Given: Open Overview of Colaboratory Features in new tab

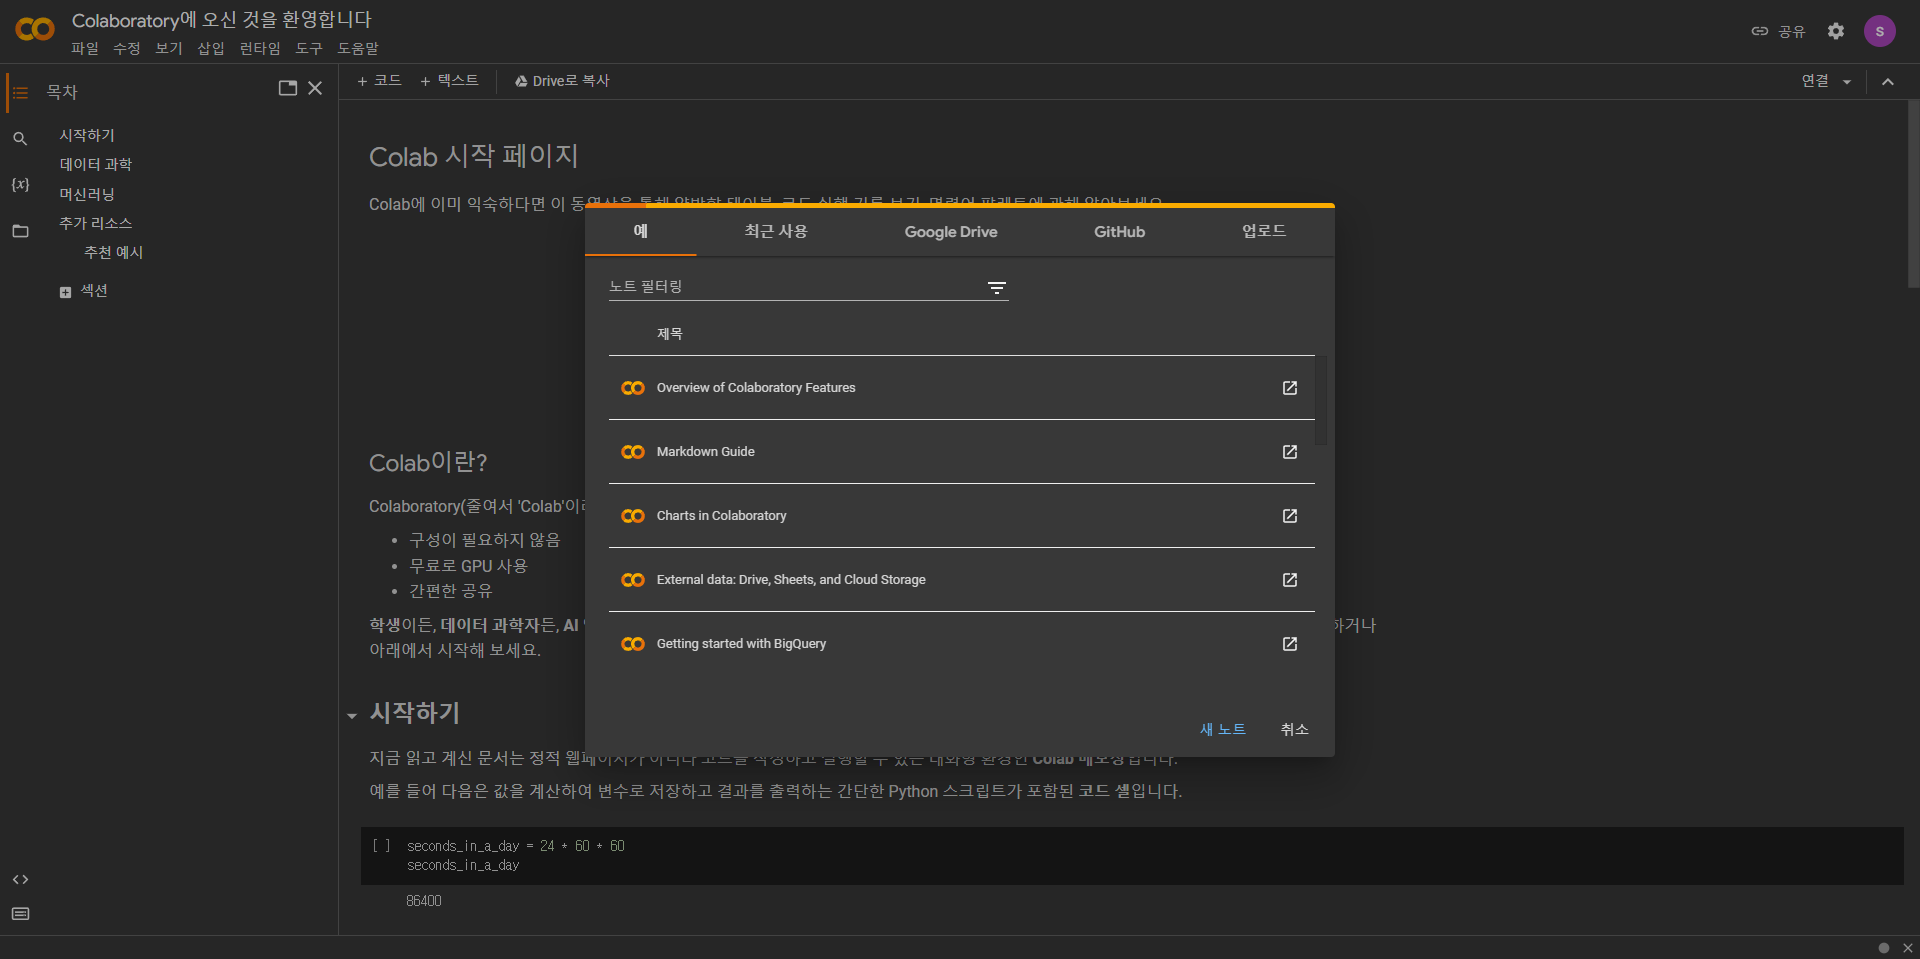Looking at the screenshot, I should (x=1290, y=388).
